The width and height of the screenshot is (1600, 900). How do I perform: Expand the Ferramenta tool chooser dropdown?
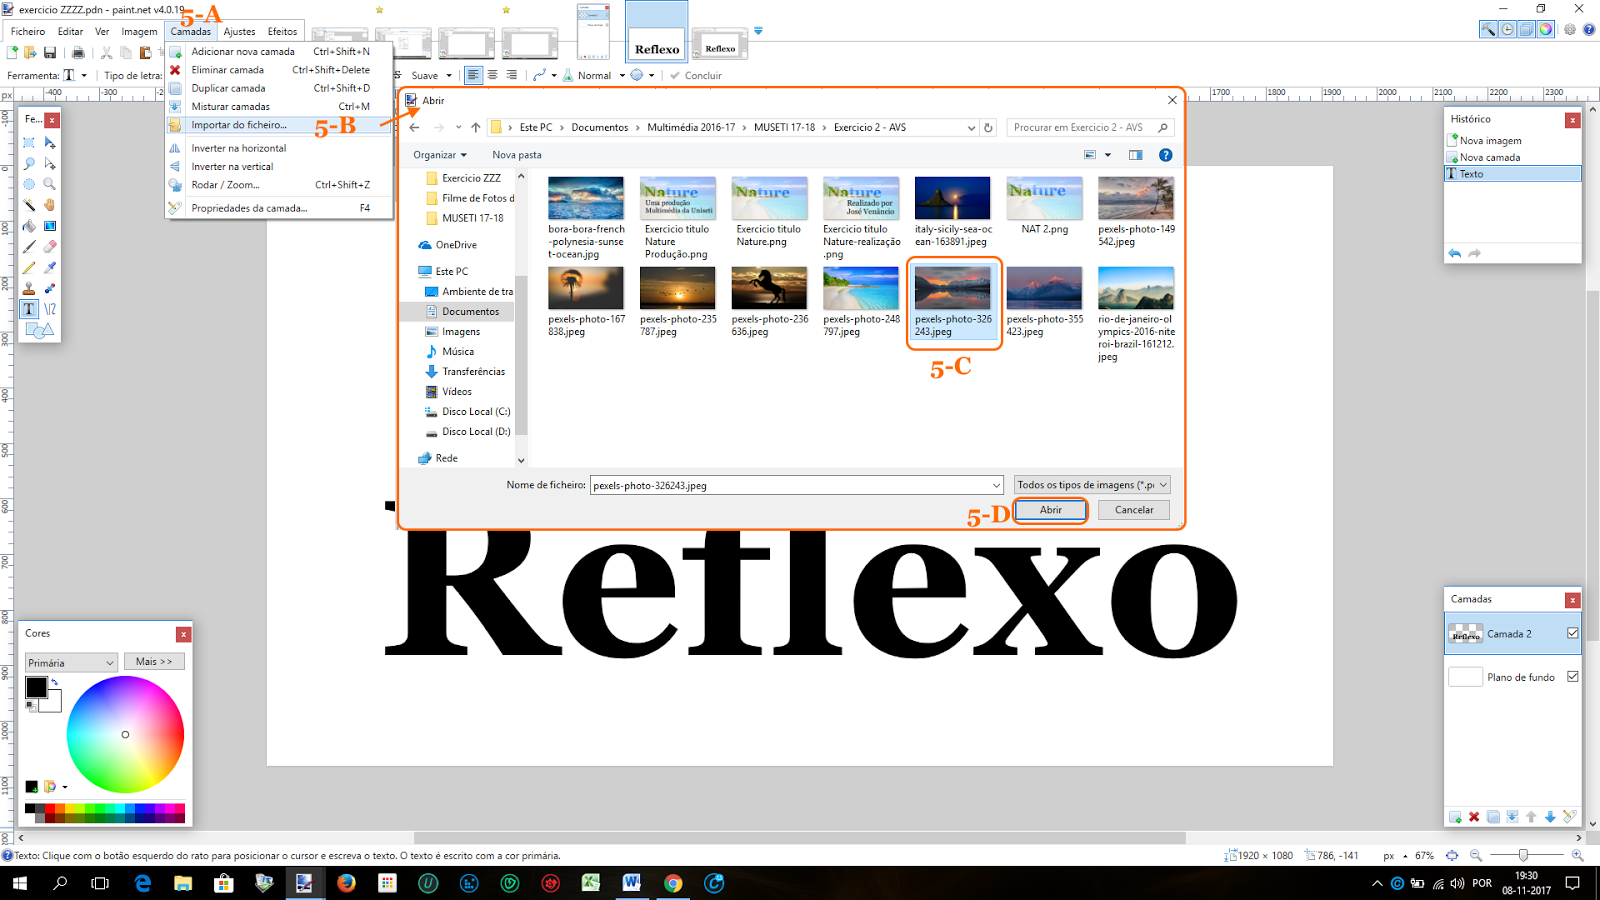84,75
